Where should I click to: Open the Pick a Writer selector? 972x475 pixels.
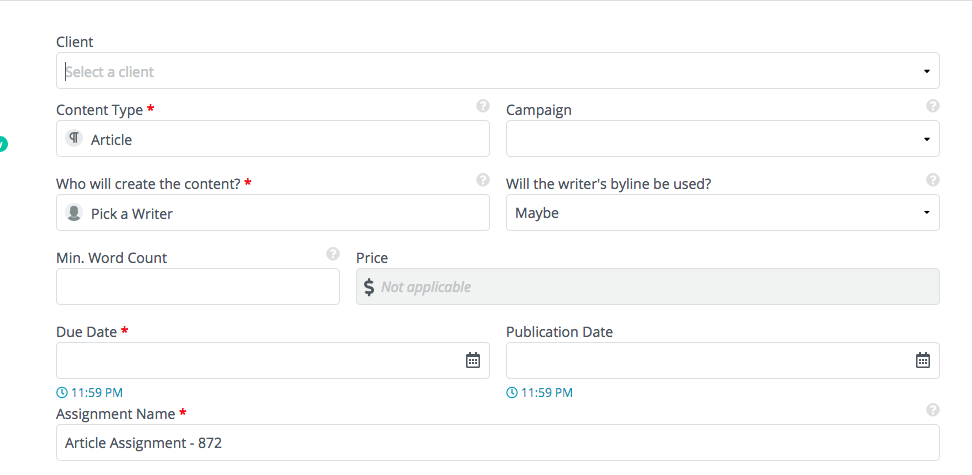[273, 213]
